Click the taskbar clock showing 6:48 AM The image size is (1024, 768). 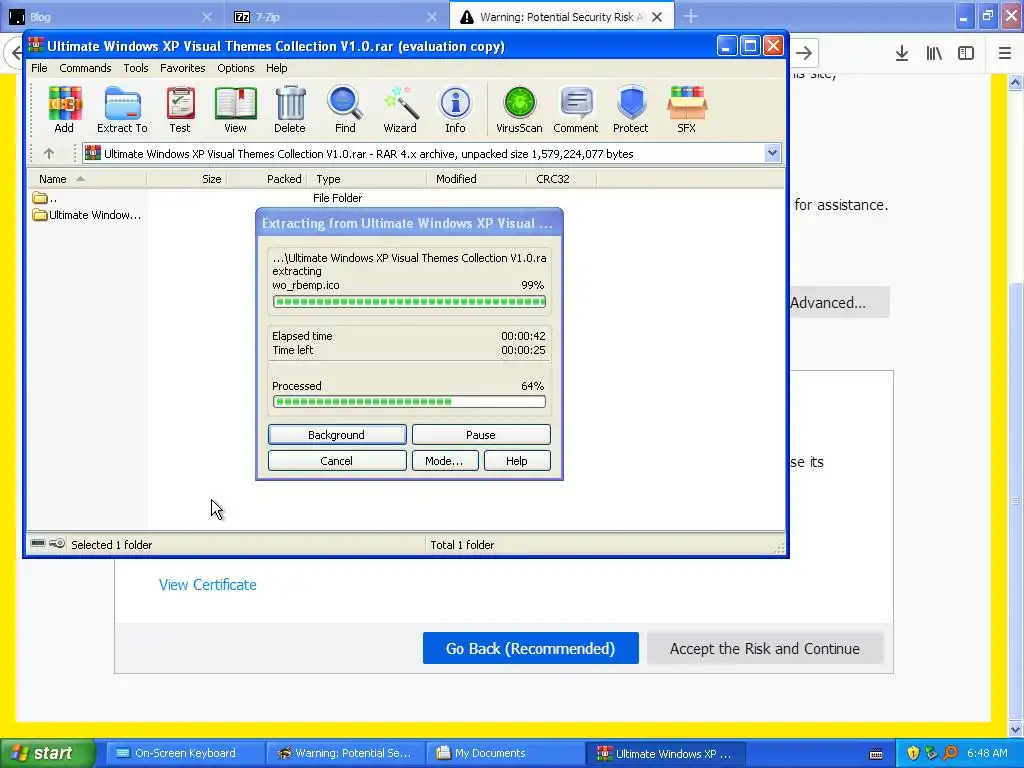click(987, 753)
